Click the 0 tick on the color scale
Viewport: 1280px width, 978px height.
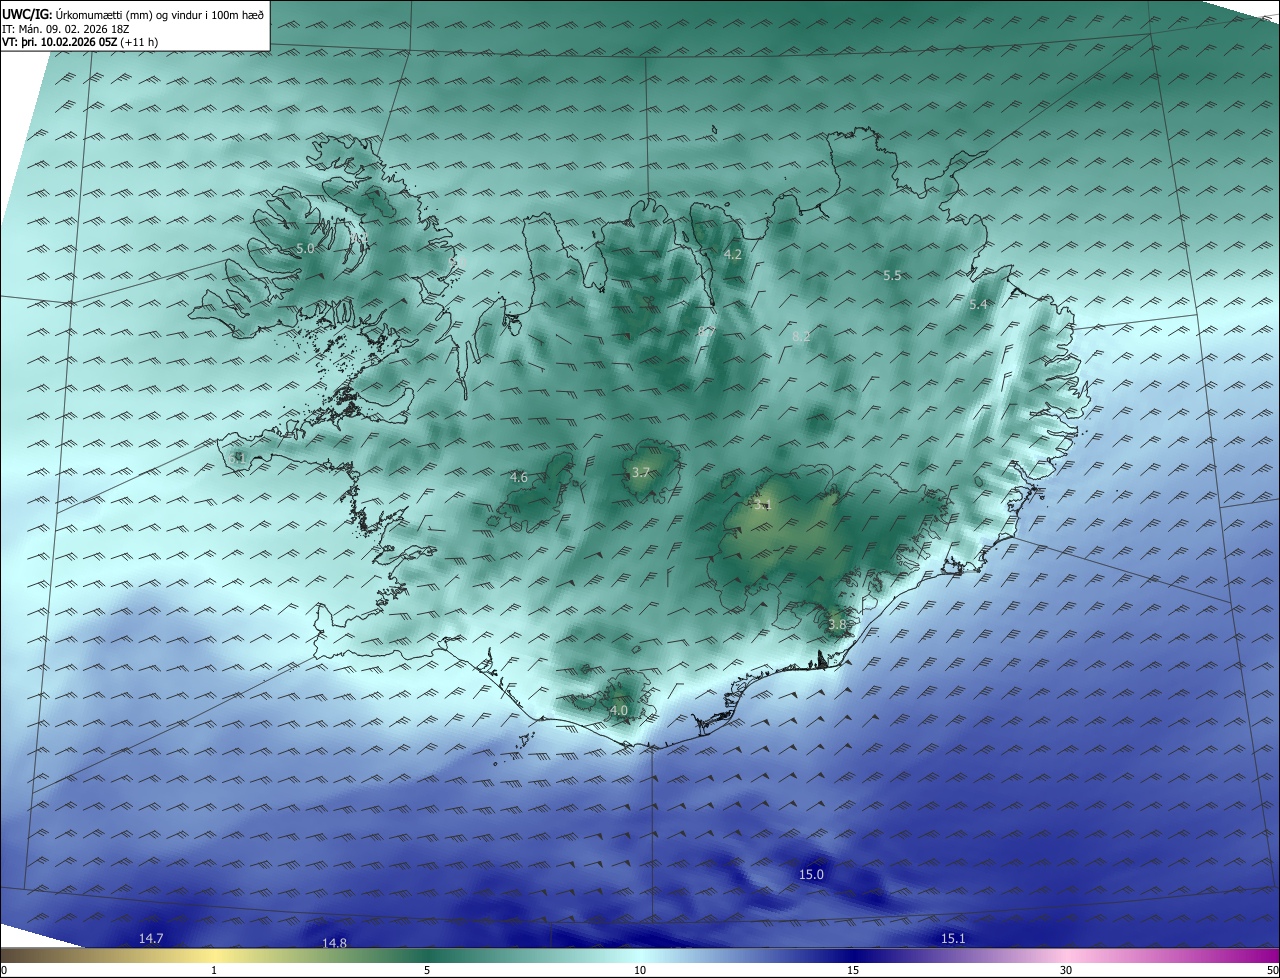coord(4,971)
